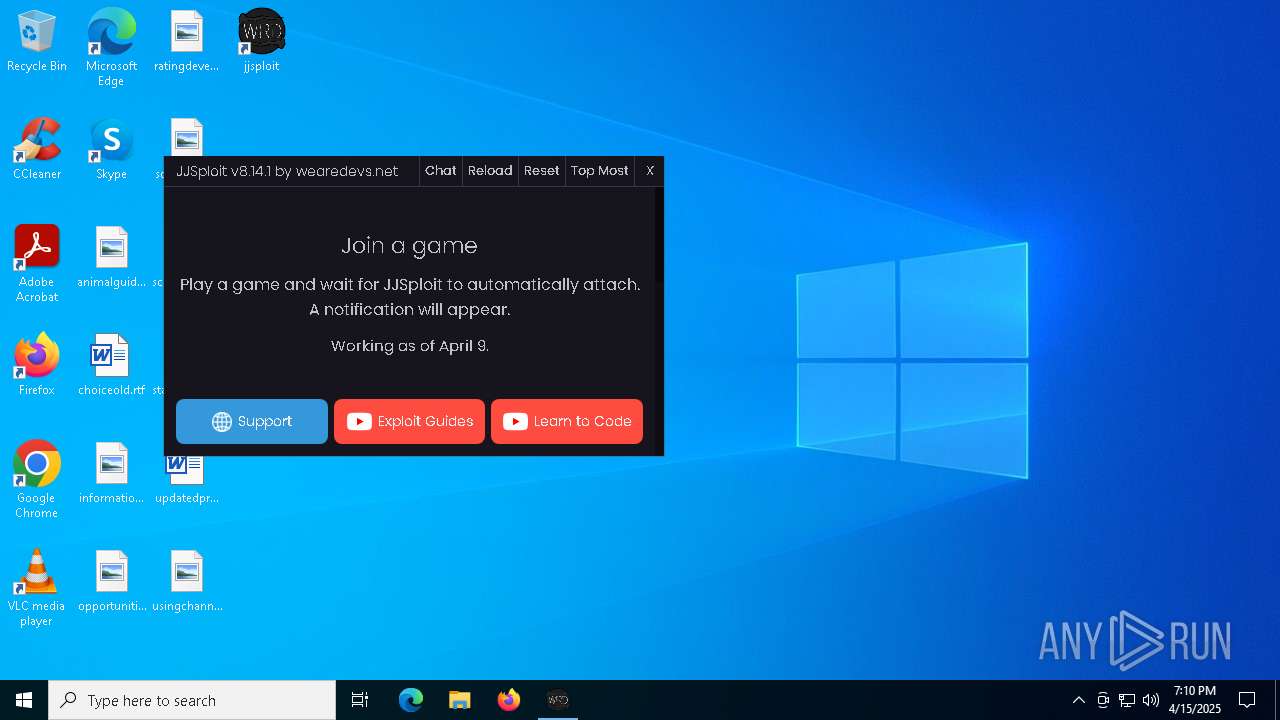
Task: Select the Google Chrome desktop icon
Action: (37, 480)
